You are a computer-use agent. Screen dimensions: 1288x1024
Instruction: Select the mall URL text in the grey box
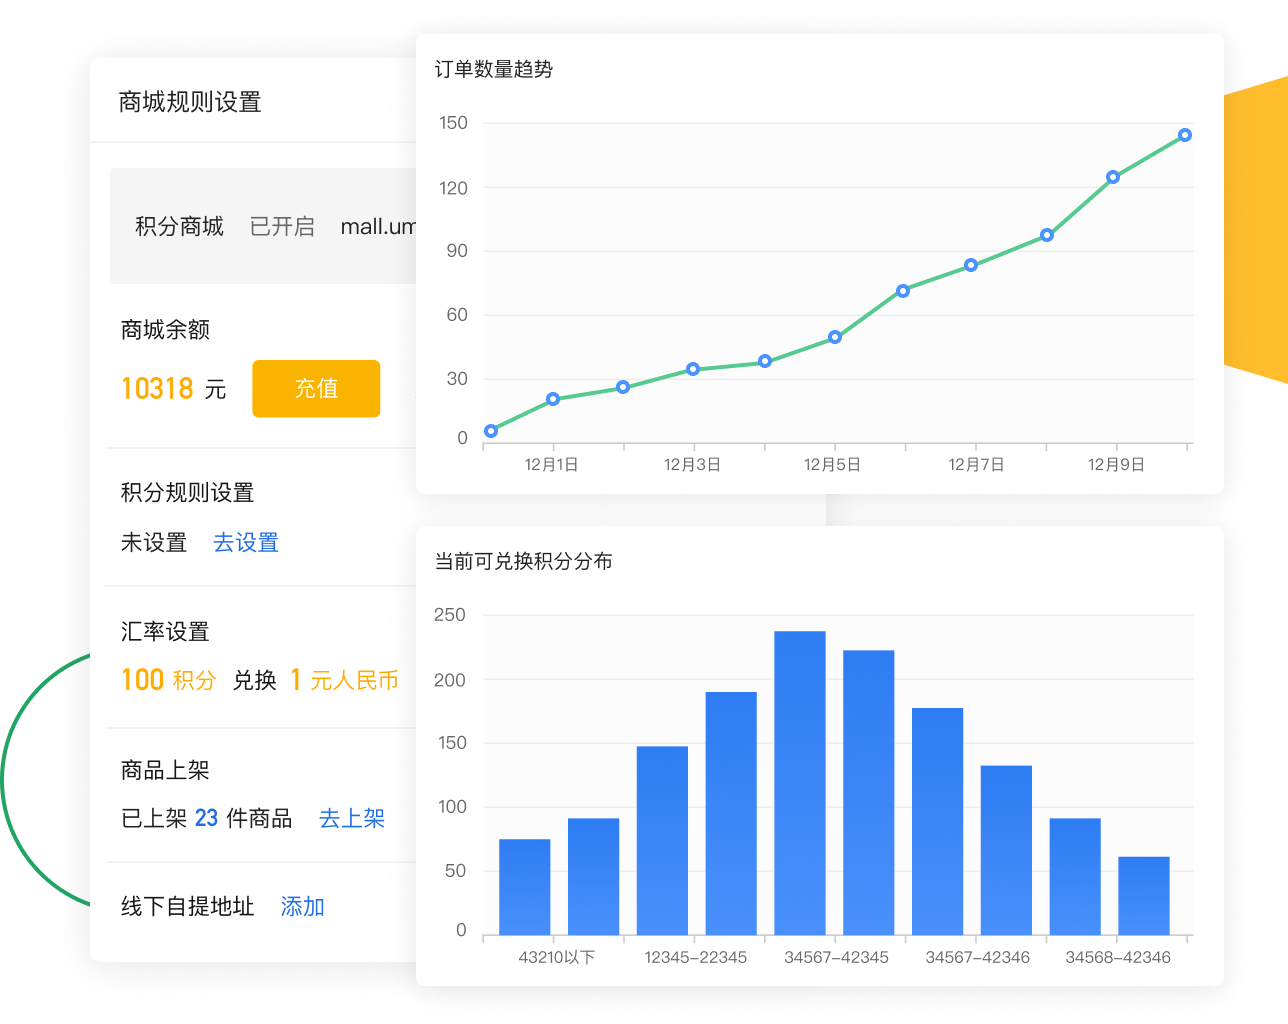click(x=378, y=227)
